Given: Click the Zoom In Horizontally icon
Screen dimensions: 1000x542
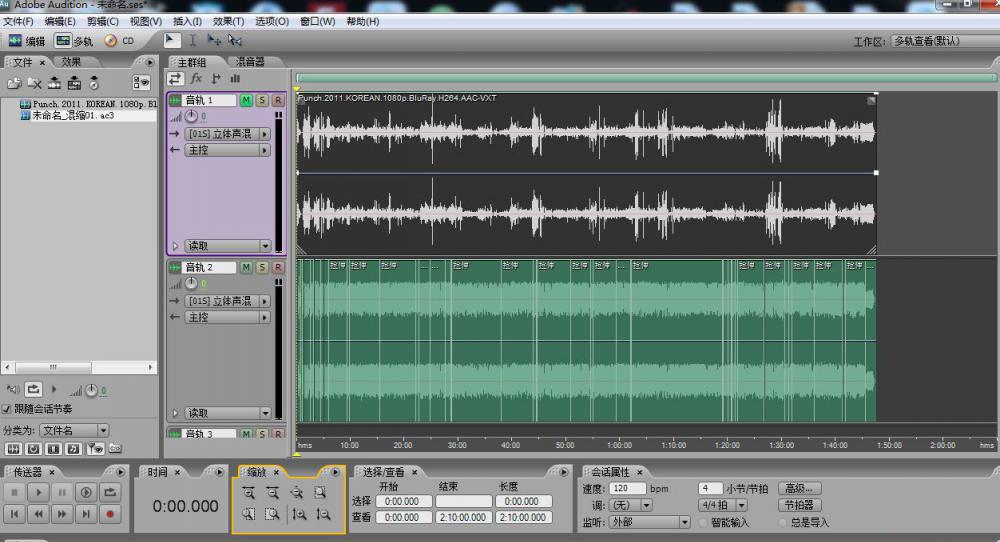Looking at the screenshot, I should tap(249, 492).
